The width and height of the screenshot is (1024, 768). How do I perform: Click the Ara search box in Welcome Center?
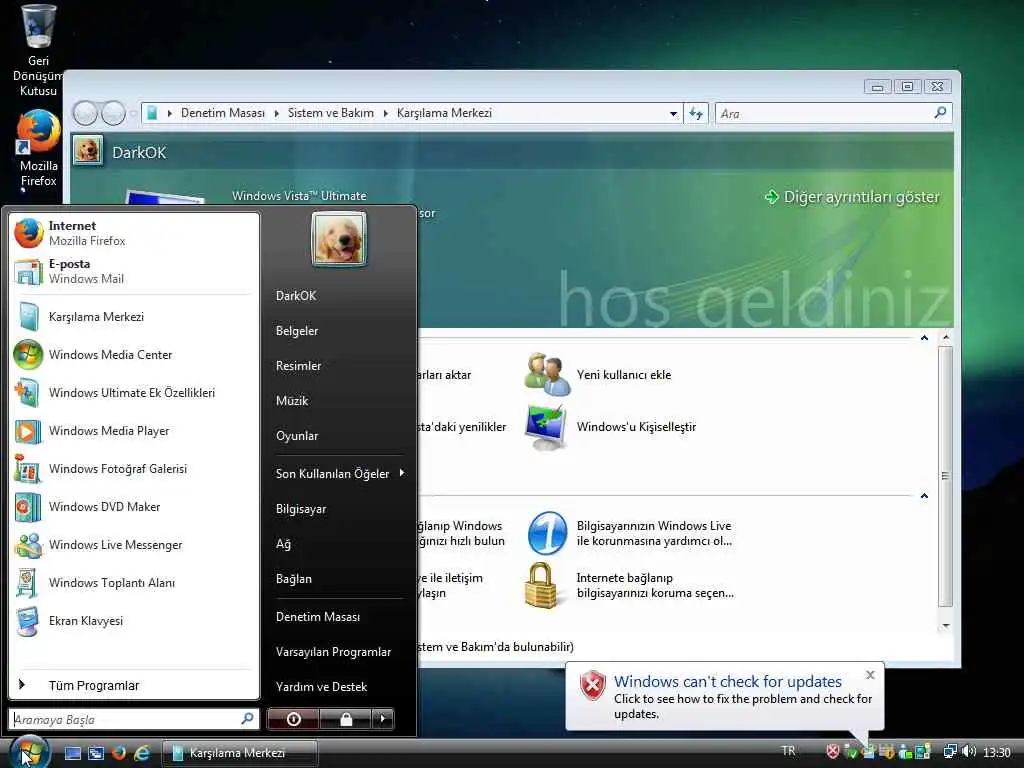click(833, 114)
